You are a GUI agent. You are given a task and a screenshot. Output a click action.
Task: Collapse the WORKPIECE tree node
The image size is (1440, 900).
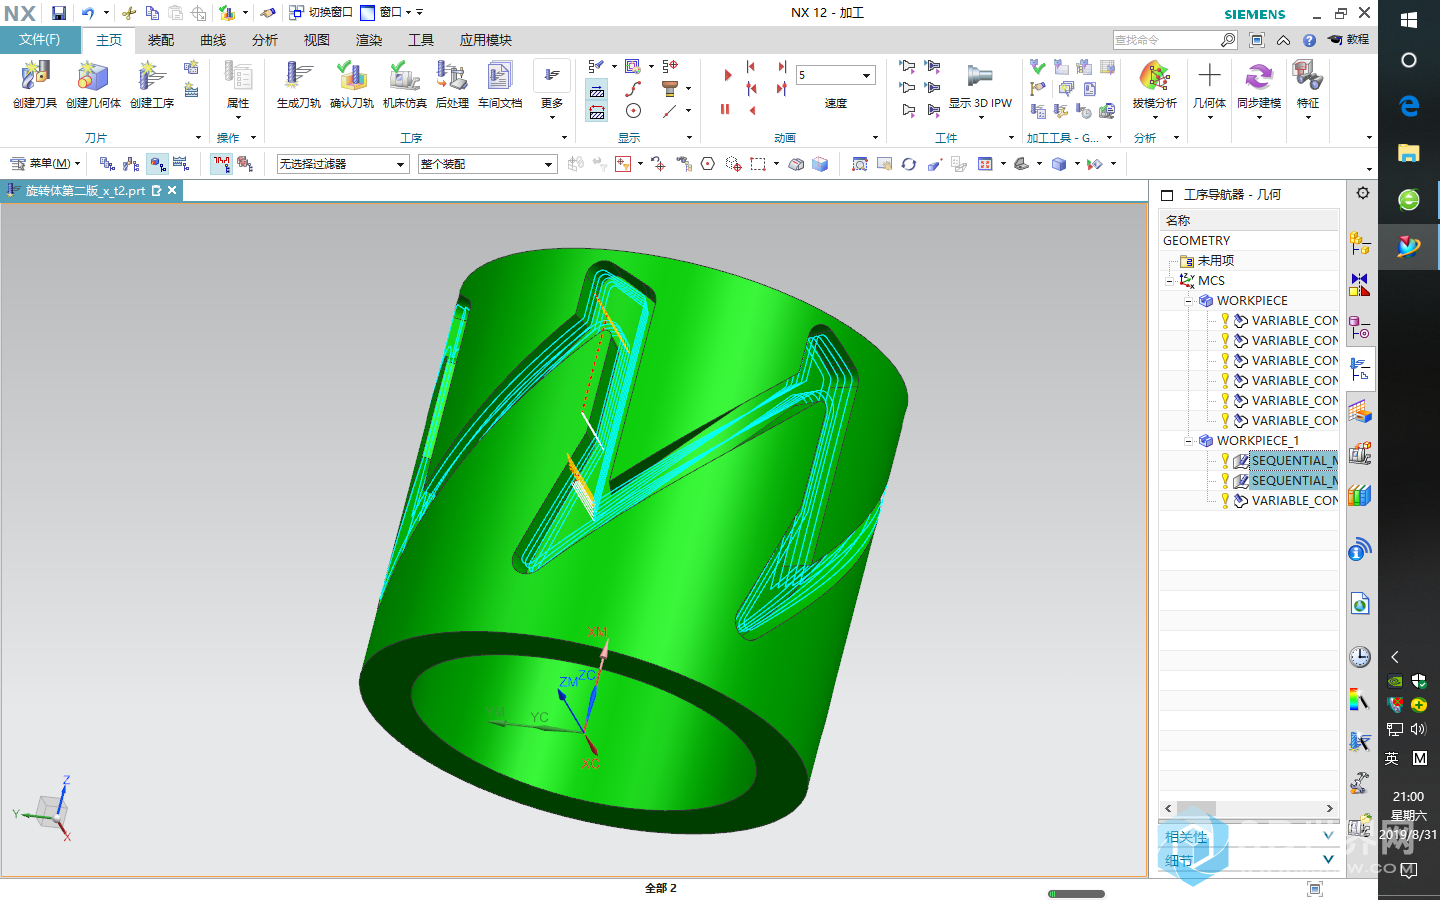pos(1189,301)
